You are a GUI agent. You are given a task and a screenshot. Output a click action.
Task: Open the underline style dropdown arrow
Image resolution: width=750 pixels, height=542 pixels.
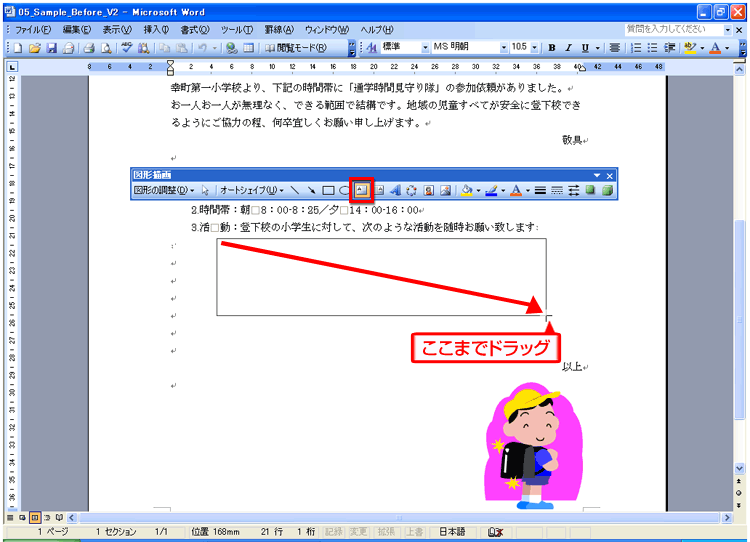pyautogui.click(x=597, y=48)
